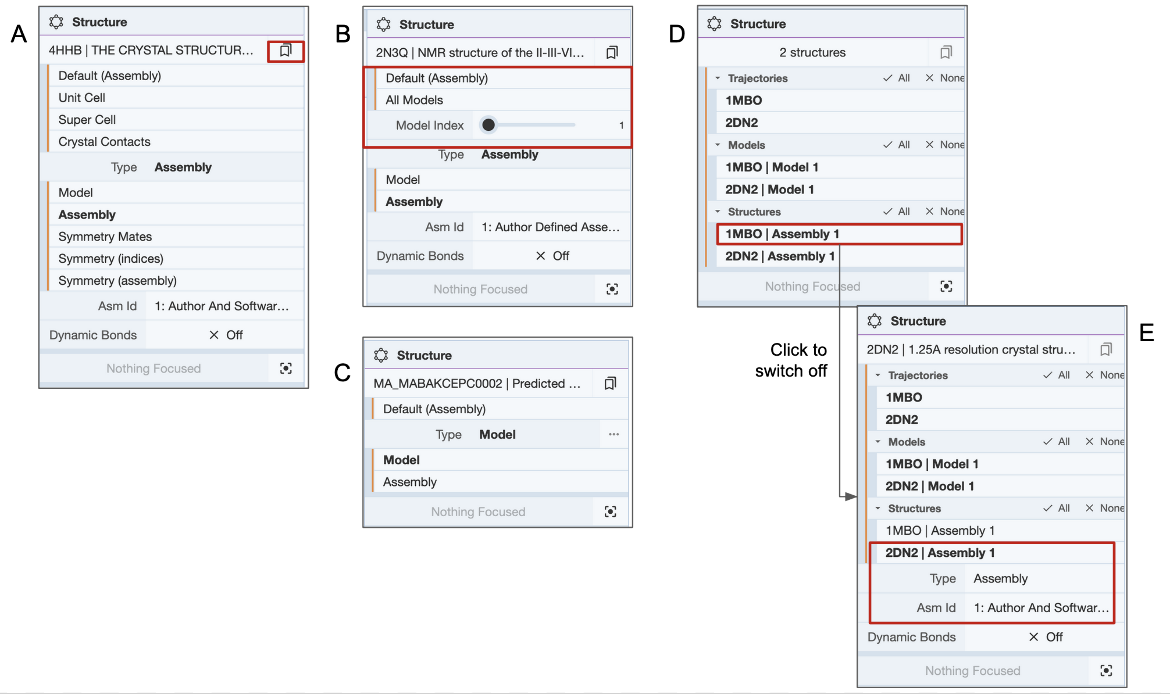1170x694 pixels.
Task: Click the focus target icon in 2N3Q panel
Action: click(612, 289)
